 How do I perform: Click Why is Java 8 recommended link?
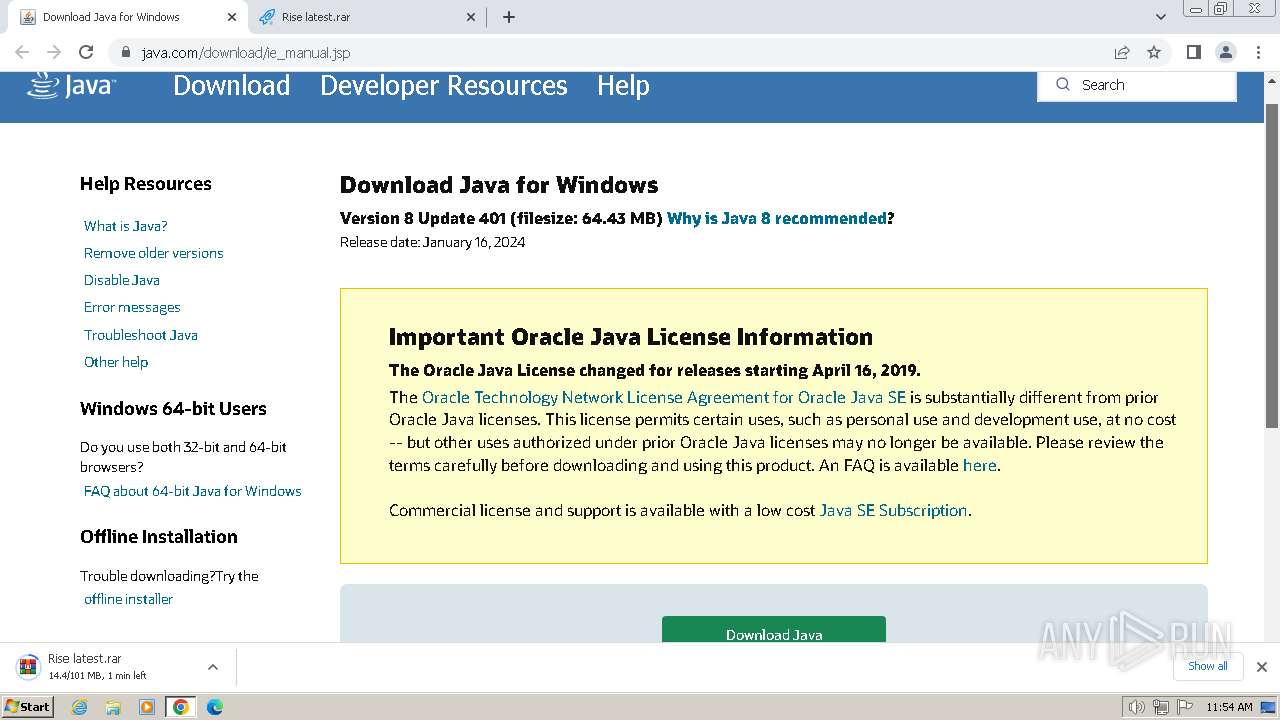[x=777, y=218]
